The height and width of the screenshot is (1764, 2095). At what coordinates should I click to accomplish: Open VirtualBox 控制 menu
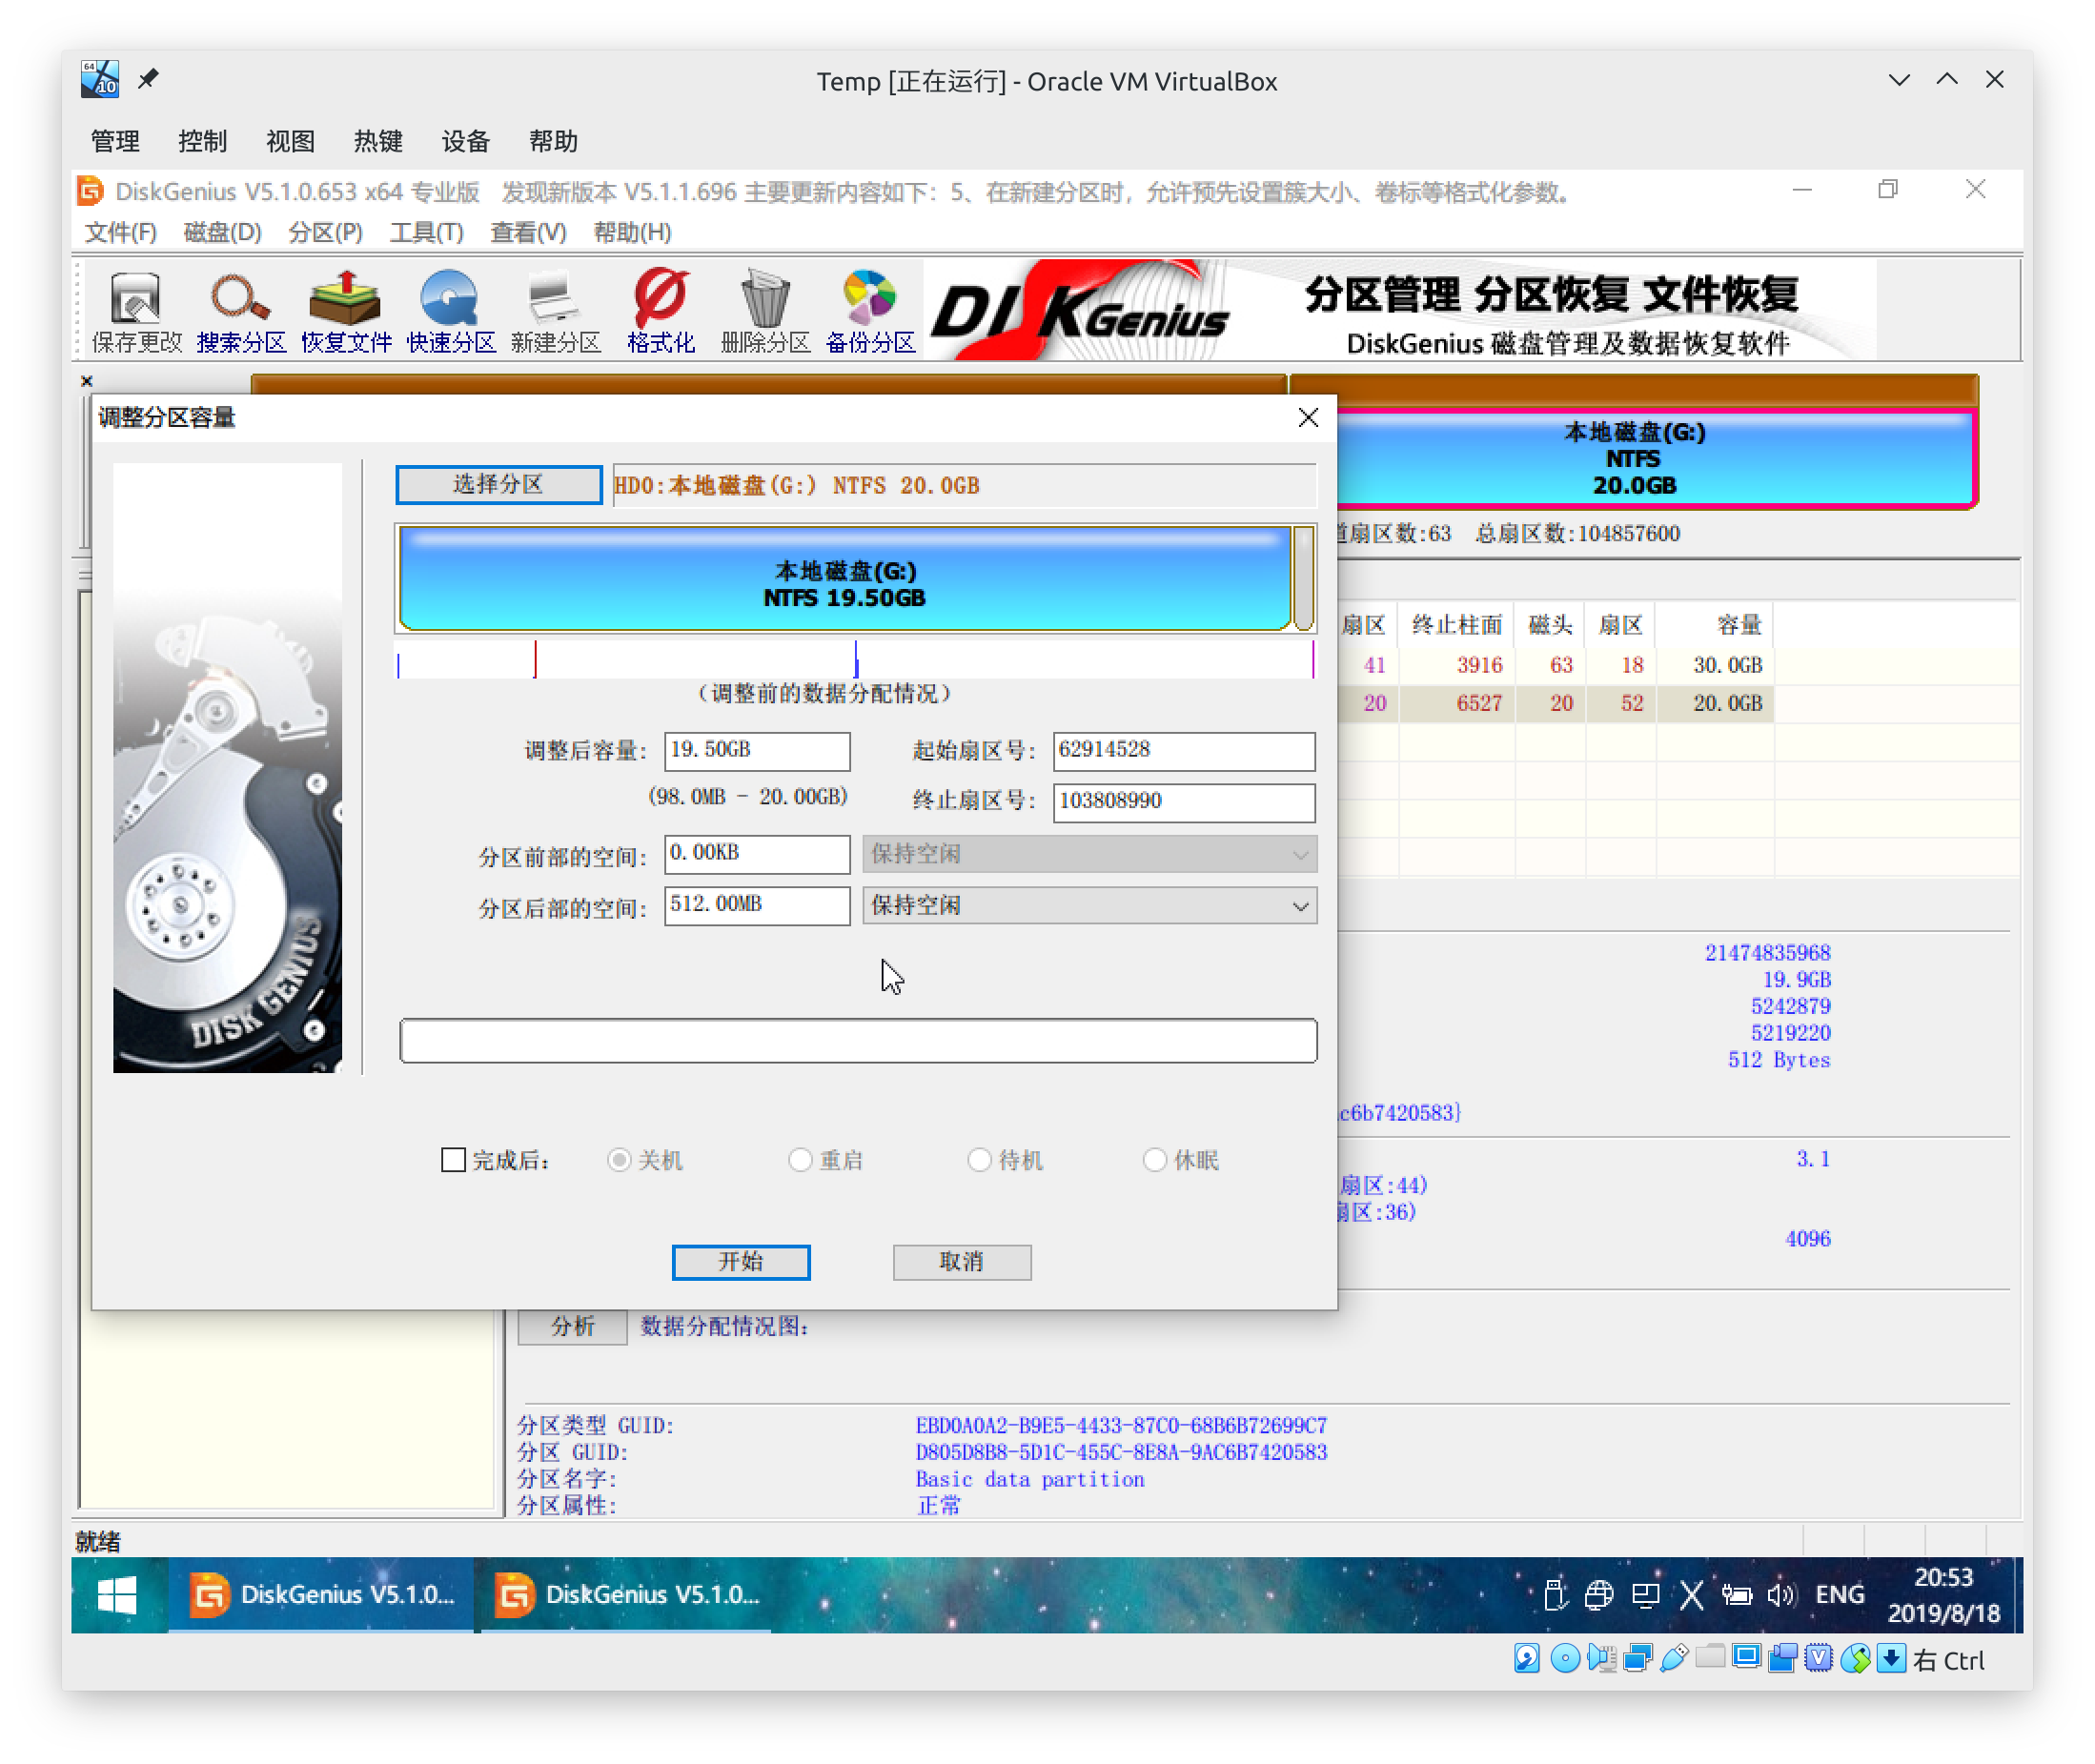pyautogui.click(x=202, y=141)
